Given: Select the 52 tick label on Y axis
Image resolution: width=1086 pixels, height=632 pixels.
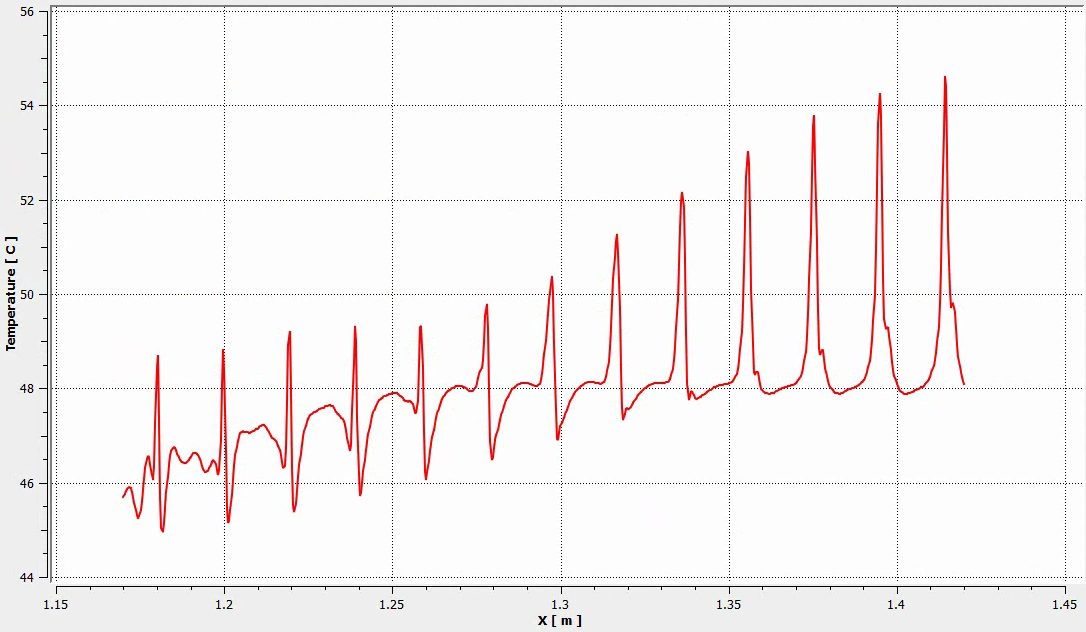Looking at the screenshot, I should click(x=27, y=200).
